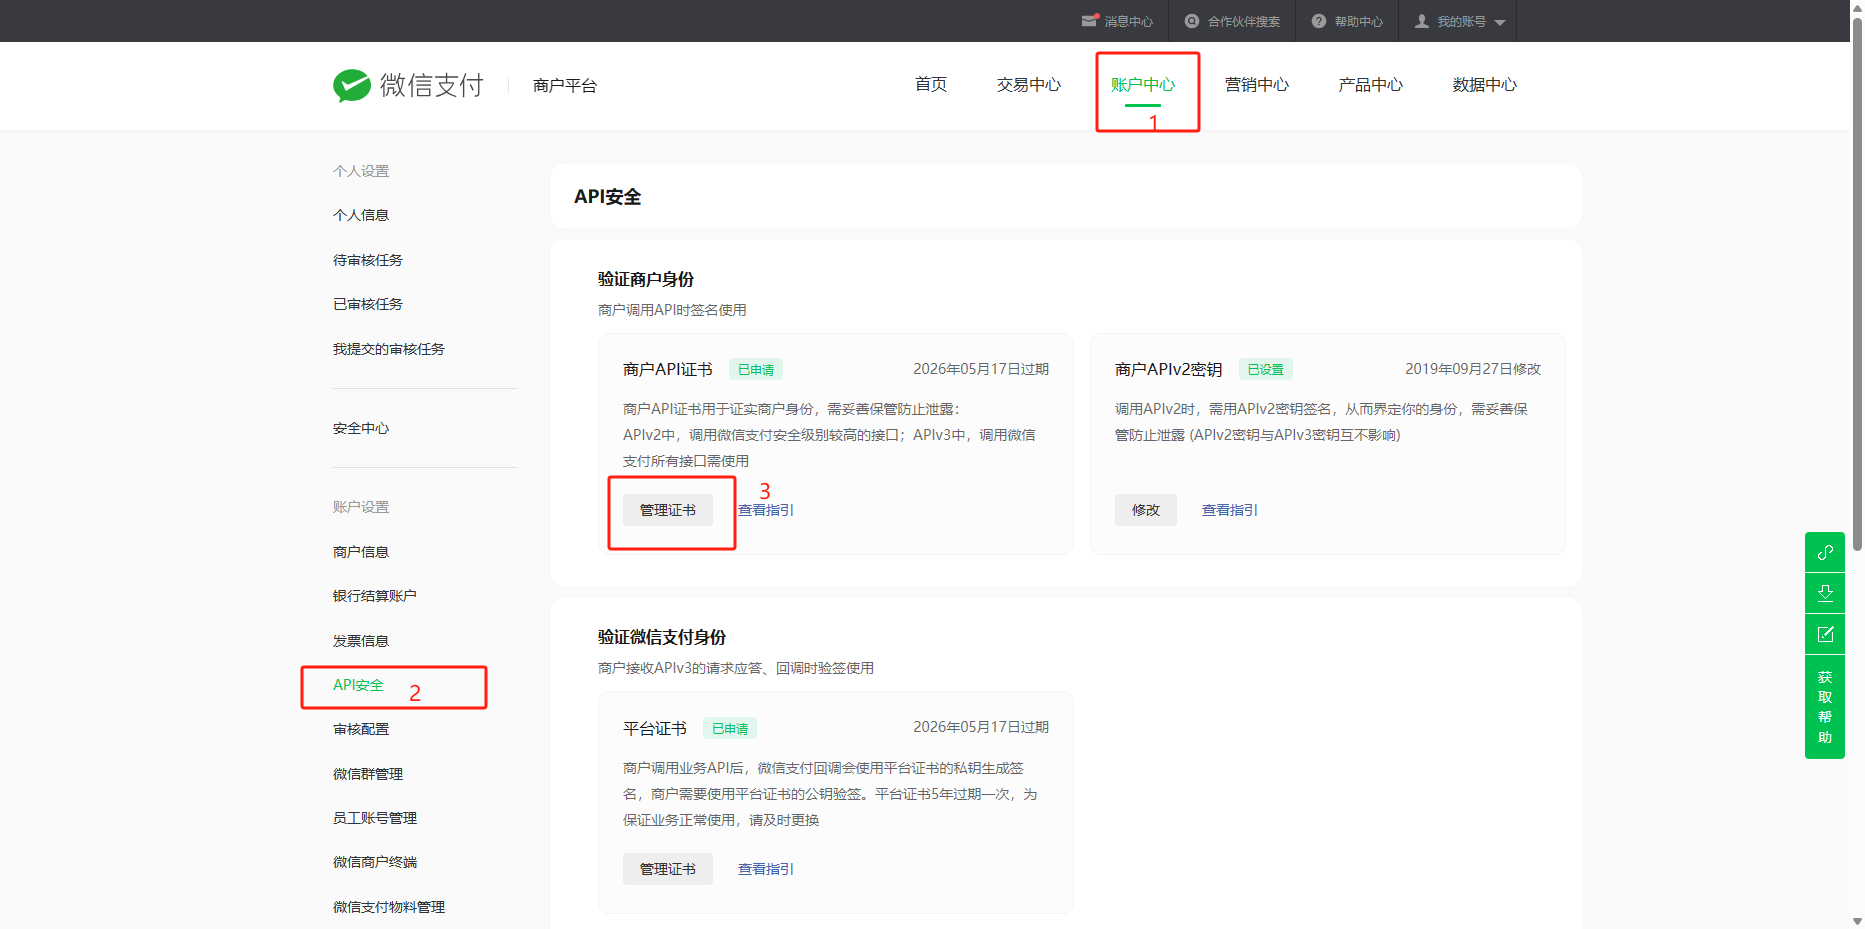1865x929 pixels.
Task: Open 查看指引 link for 平台证书
Action: [x=766, y=869]
